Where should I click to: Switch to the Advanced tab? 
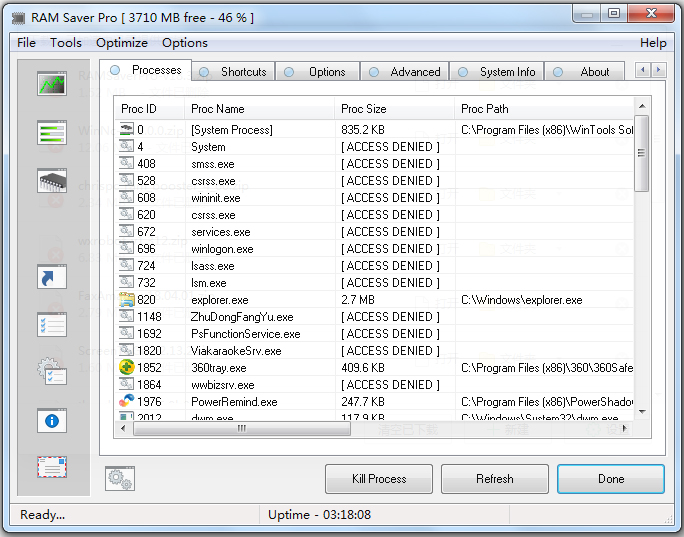tap(405, 72)
